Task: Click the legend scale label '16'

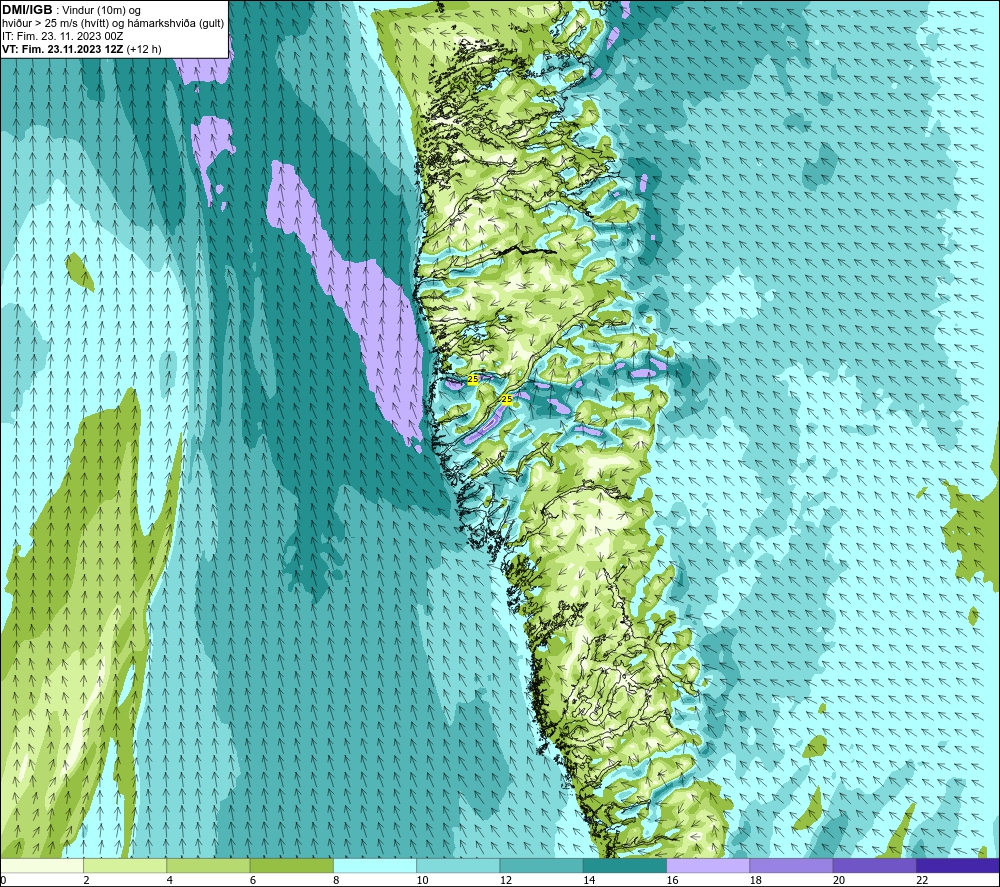Action: click(x=672, y=880)
